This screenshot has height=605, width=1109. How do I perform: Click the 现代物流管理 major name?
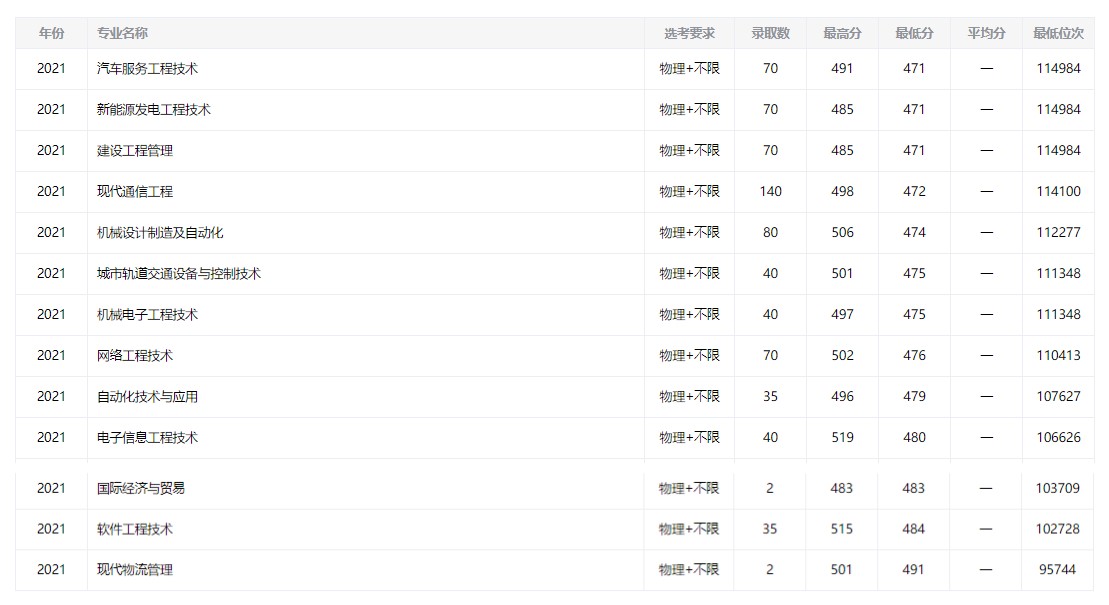pyautogui.click(x=135, y=570)
